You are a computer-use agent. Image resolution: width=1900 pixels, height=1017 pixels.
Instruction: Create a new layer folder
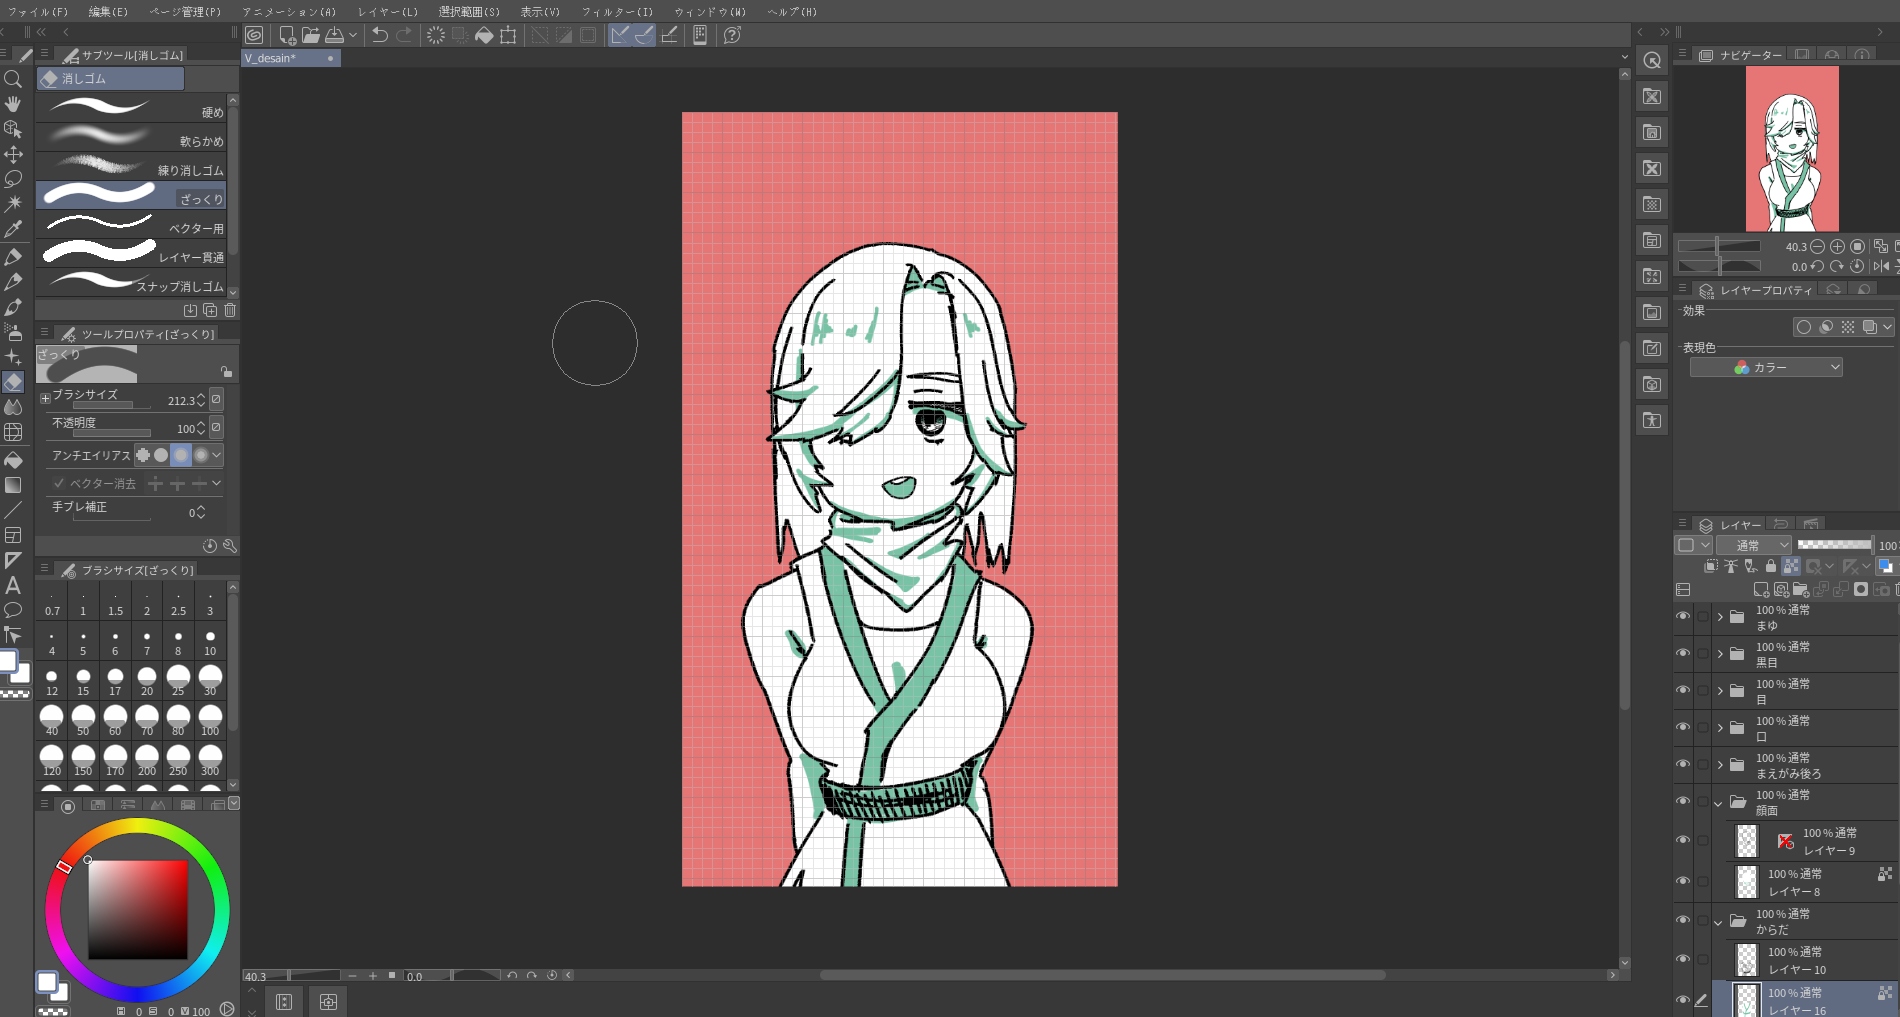pyautogui.click(x=1800, y=591)
